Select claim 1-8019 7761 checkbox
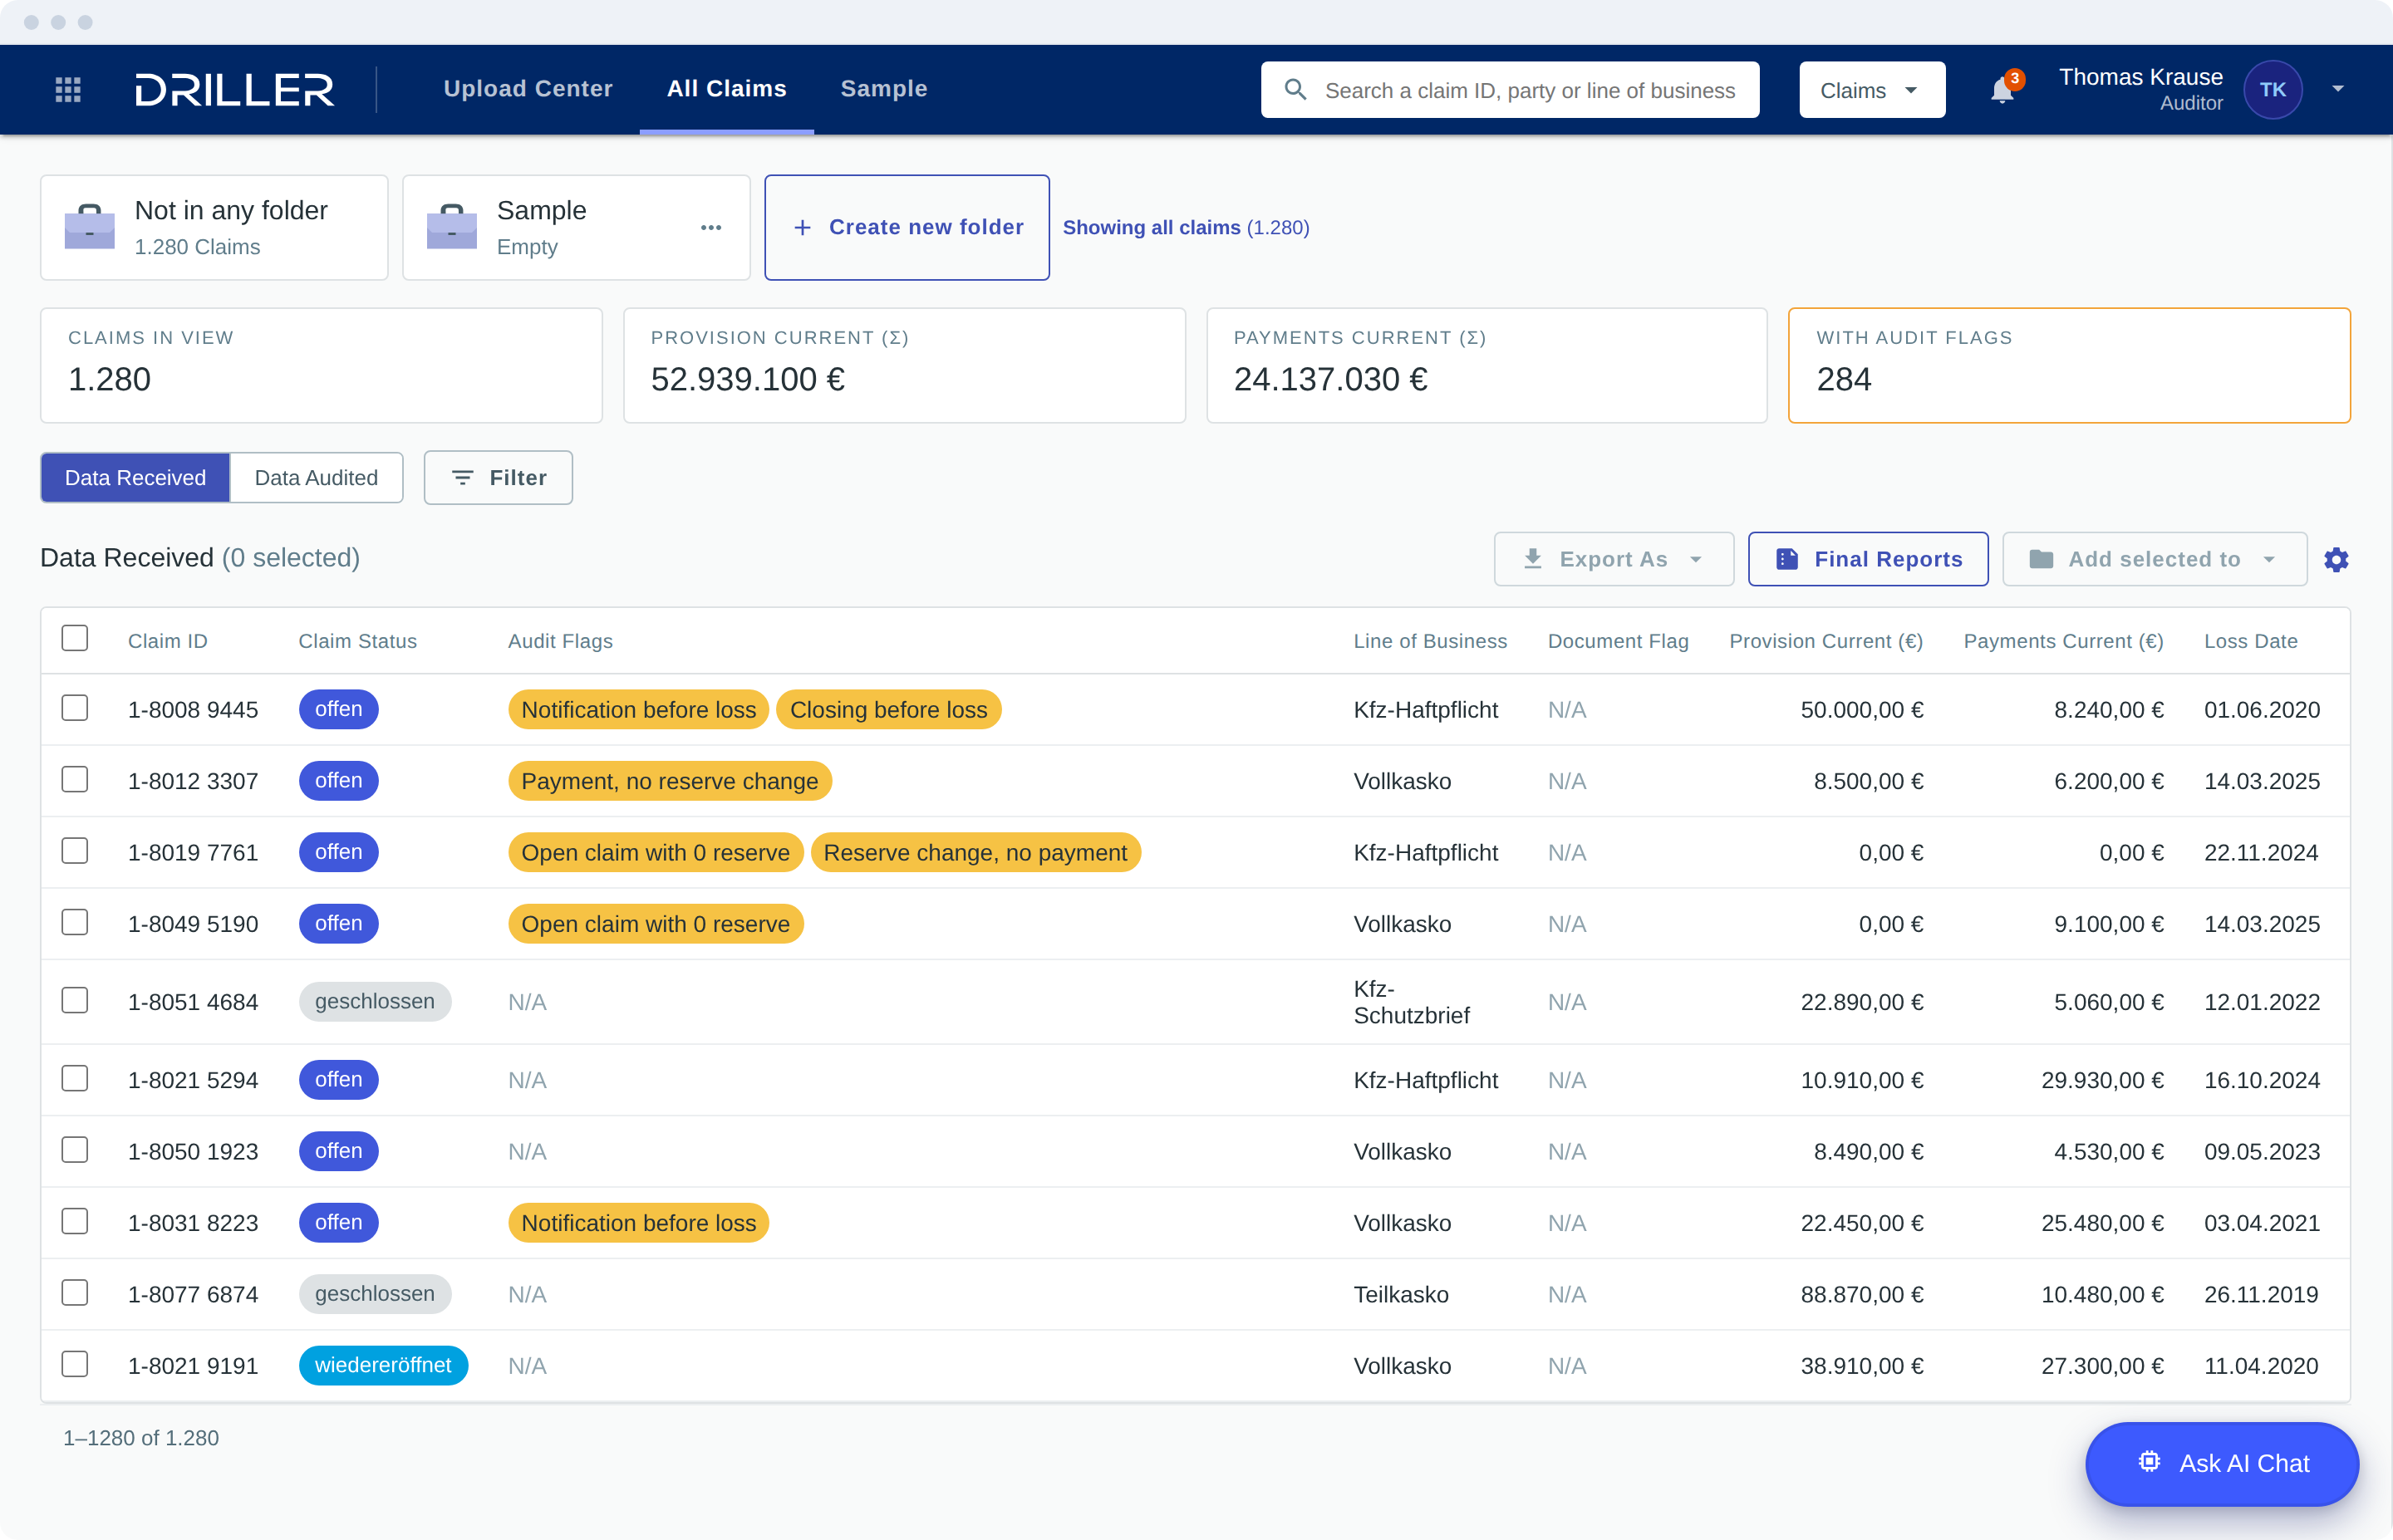This screenshot has height=1540, width=2393. [75, 851]
